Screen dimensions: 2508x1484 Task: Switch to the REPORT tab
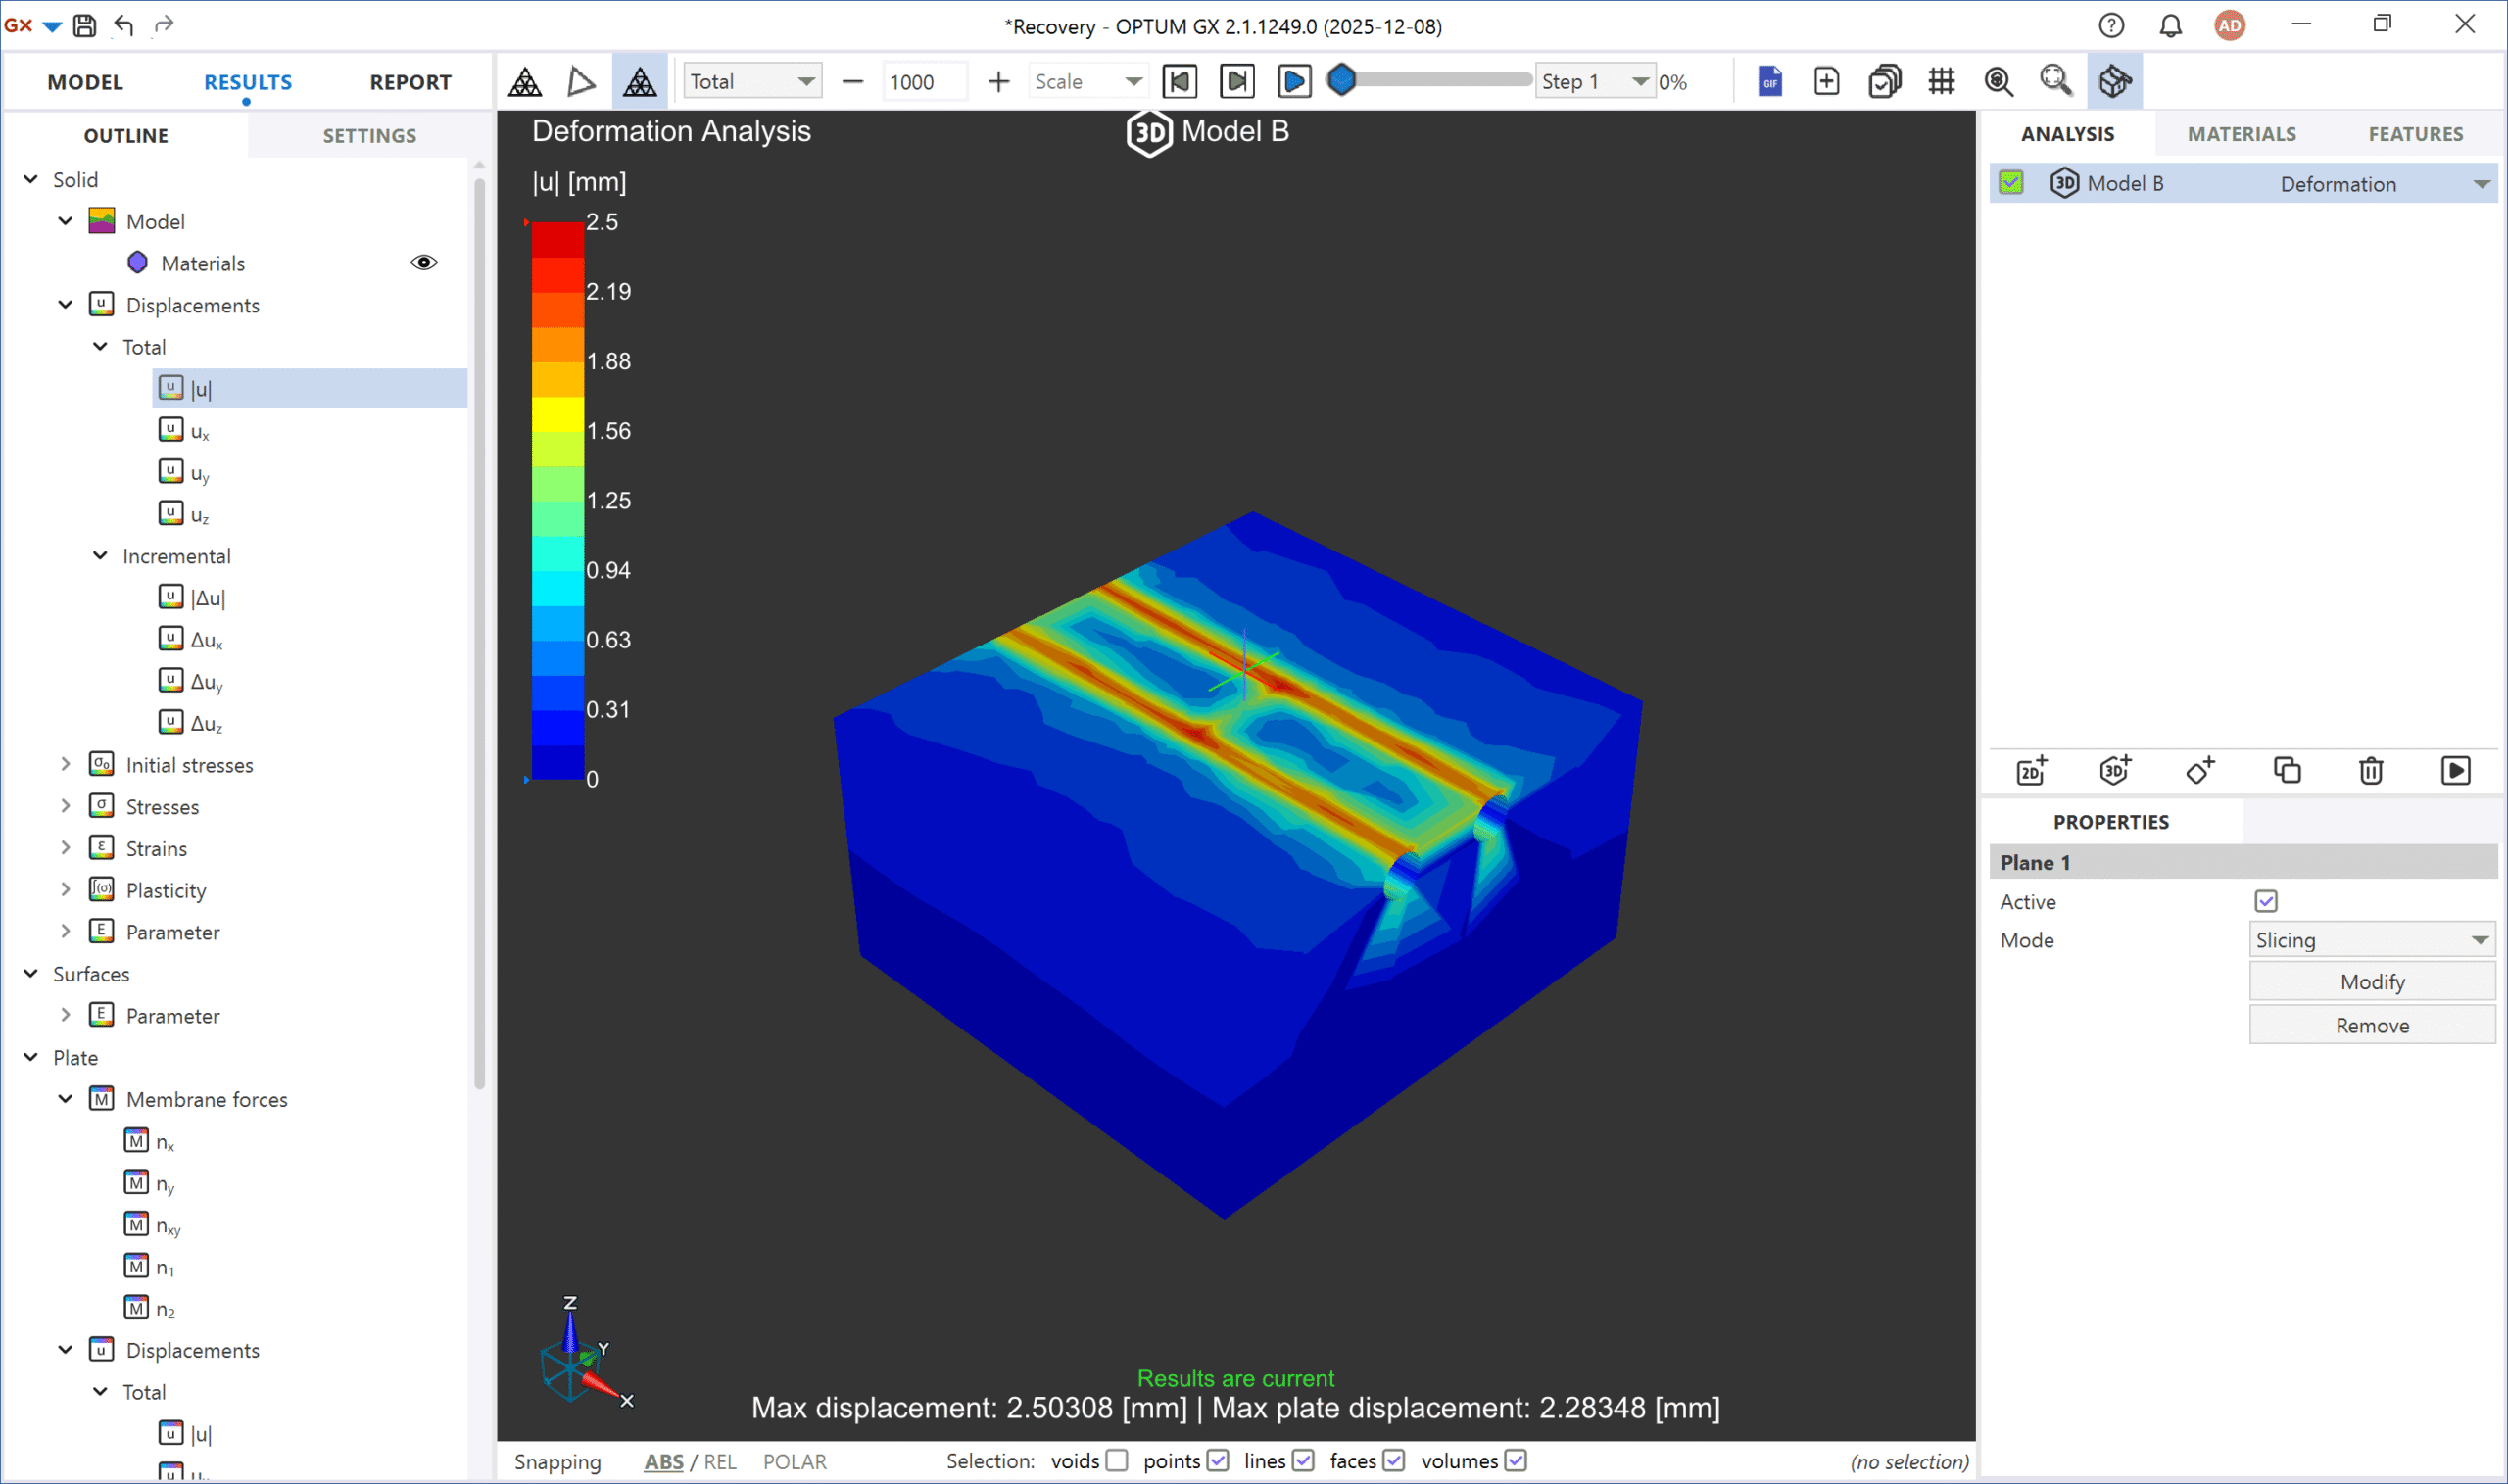click(x=410, y=82)
